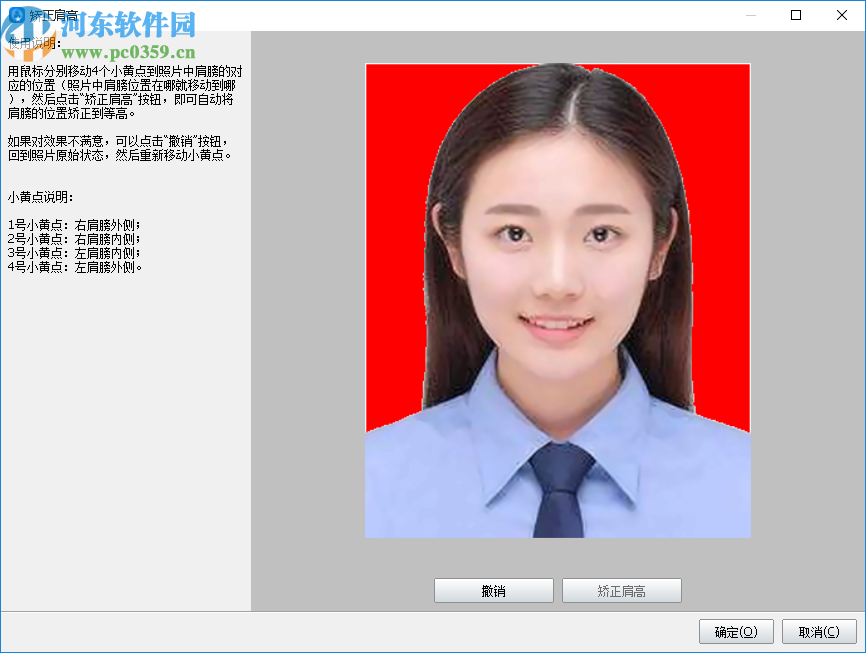Click the text "1号小黄点：右肩膀外侧；"
This screenshot has width=866, height=653.
pos(74,225)
